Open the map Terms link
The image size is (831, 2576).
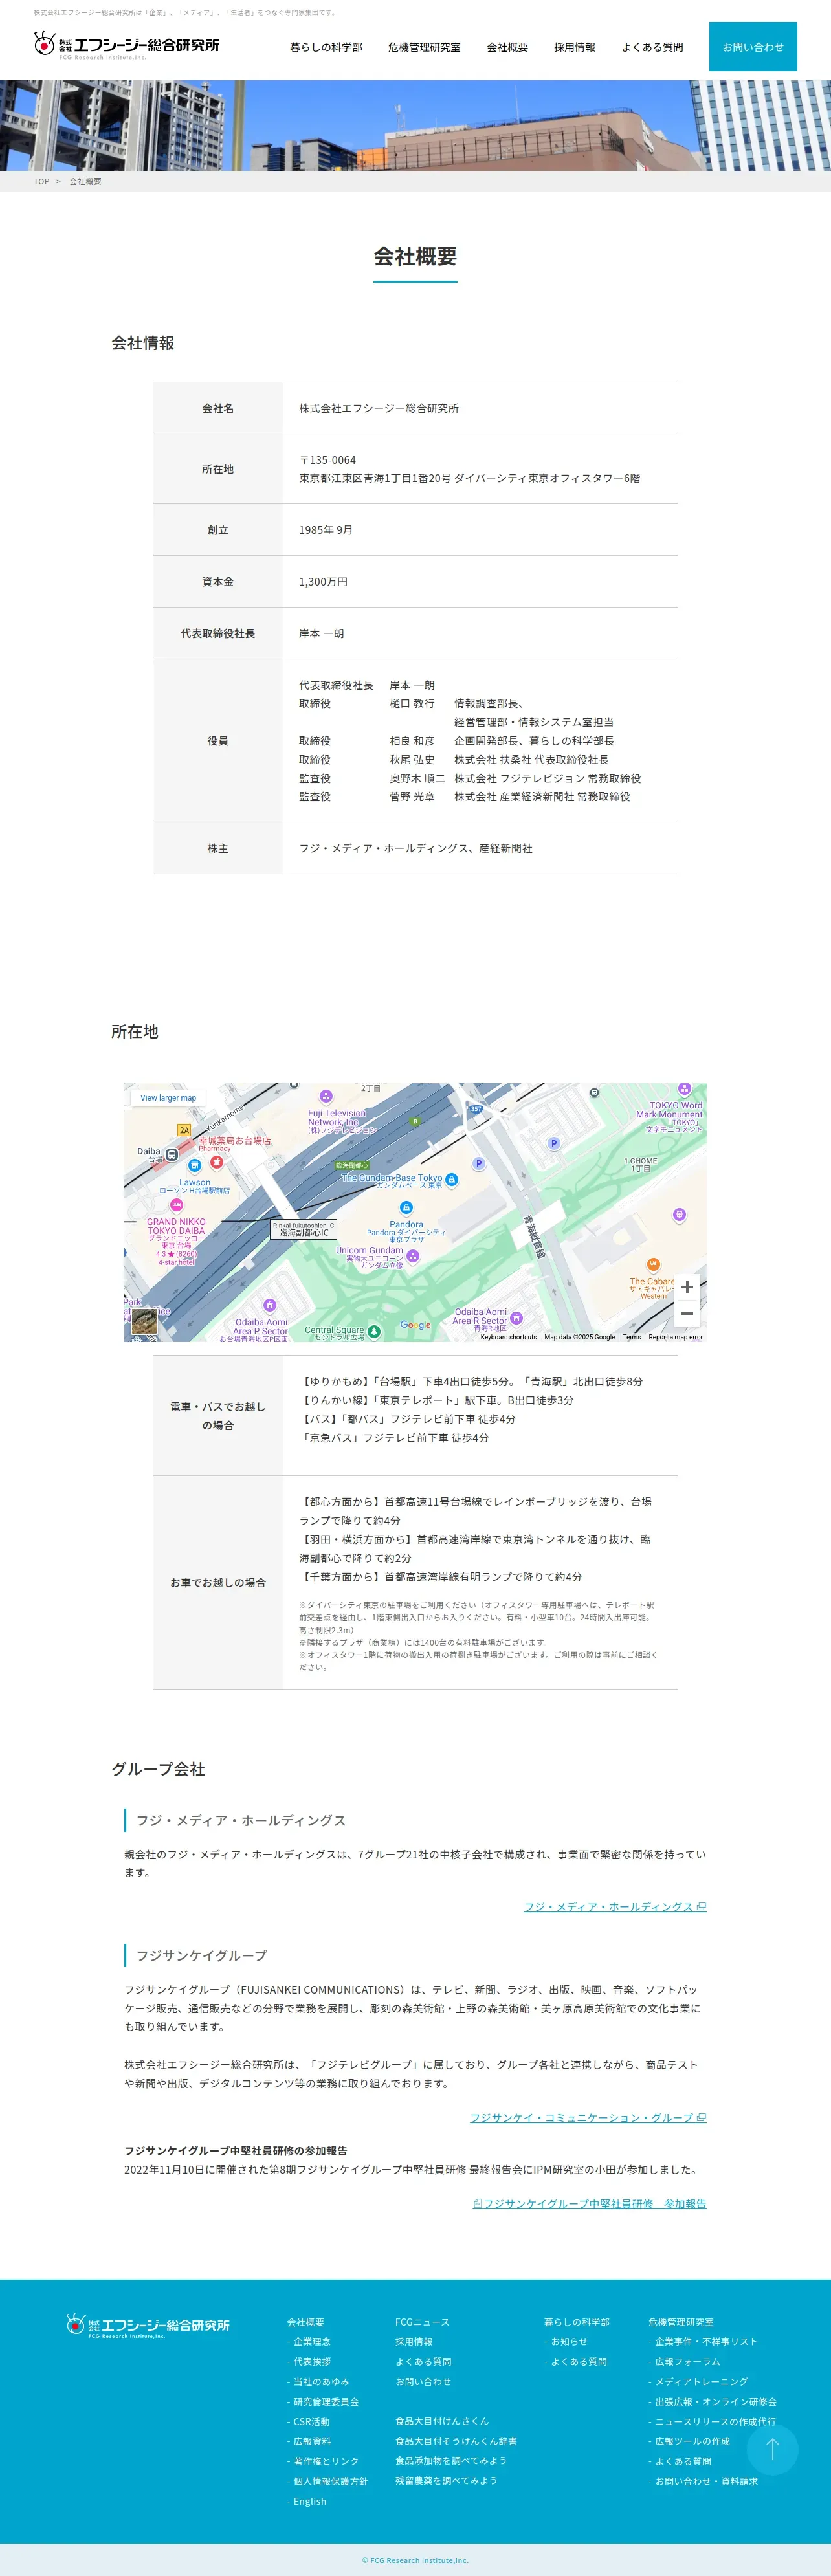pos(632,1337)
